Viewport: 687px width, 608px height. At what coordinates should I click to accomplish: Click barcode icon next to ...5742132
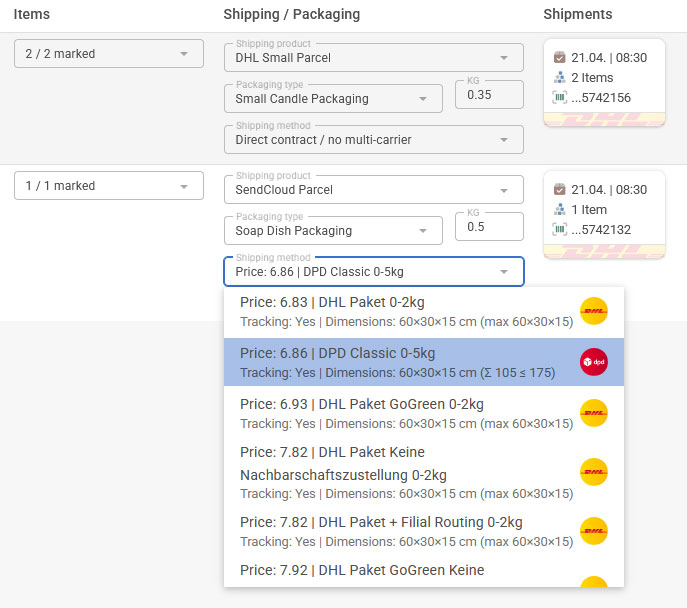[560, 230]
